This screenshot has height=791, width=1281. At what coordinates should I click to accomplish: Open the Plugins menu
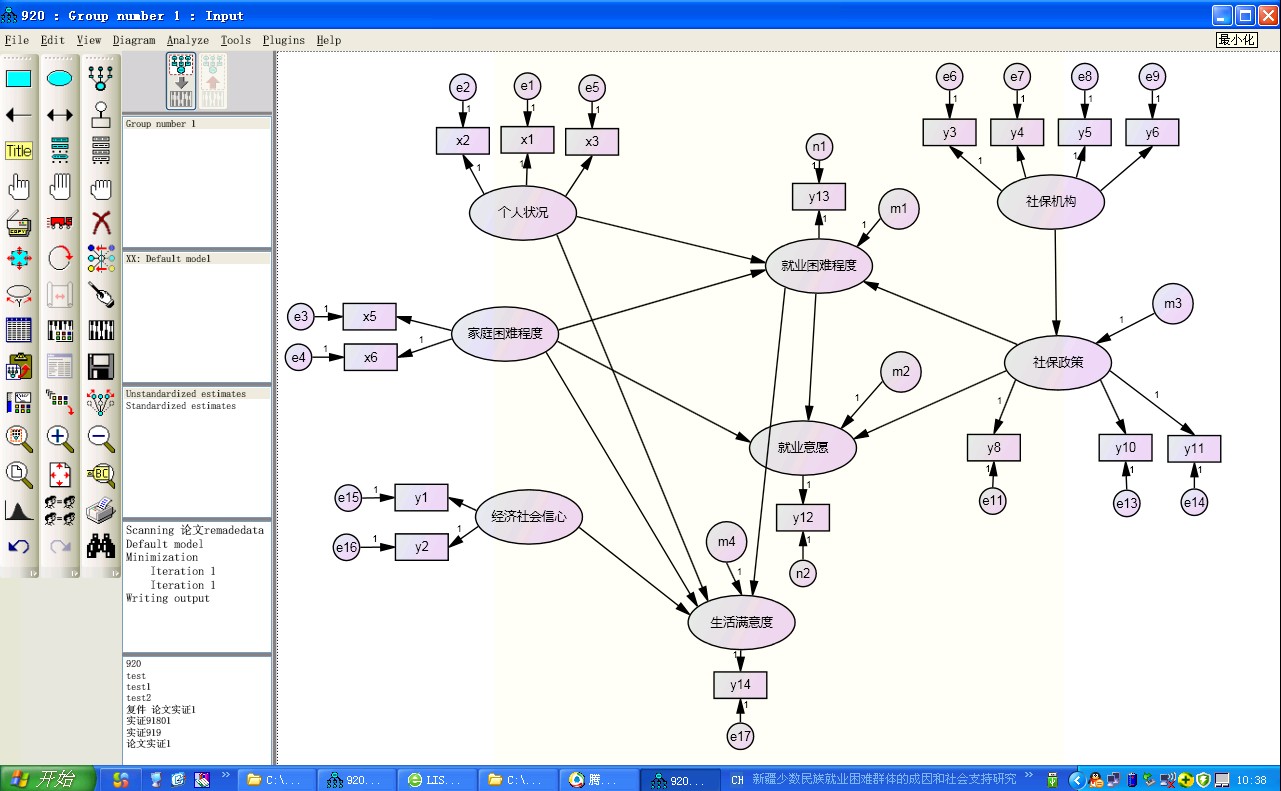[284, 40]
